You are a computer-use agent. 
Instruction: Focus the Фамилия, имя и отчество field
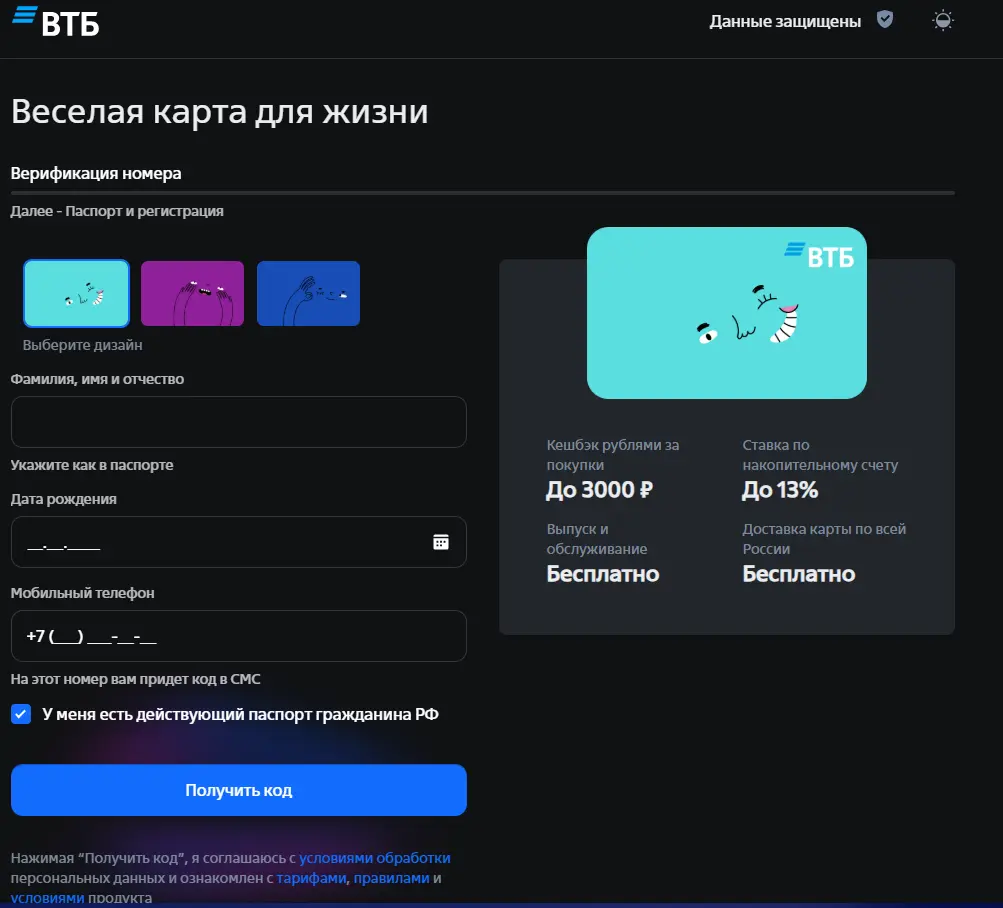[x=239, y=422]
